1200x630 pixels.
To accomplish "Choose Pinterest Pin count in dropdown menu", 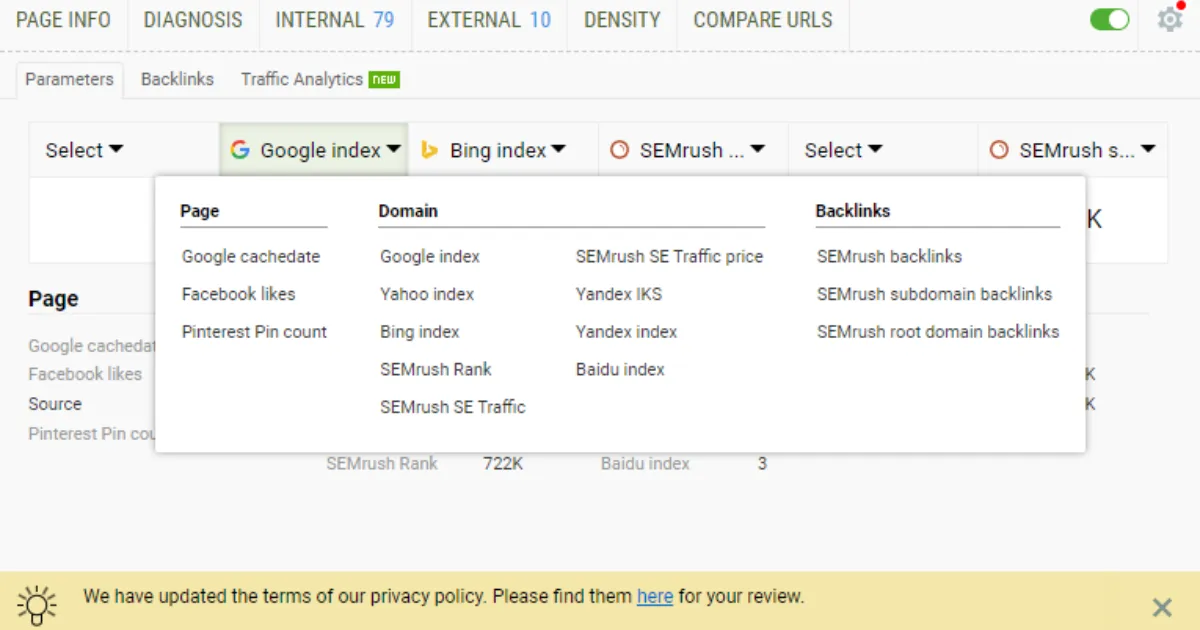I will pos(254,332).
